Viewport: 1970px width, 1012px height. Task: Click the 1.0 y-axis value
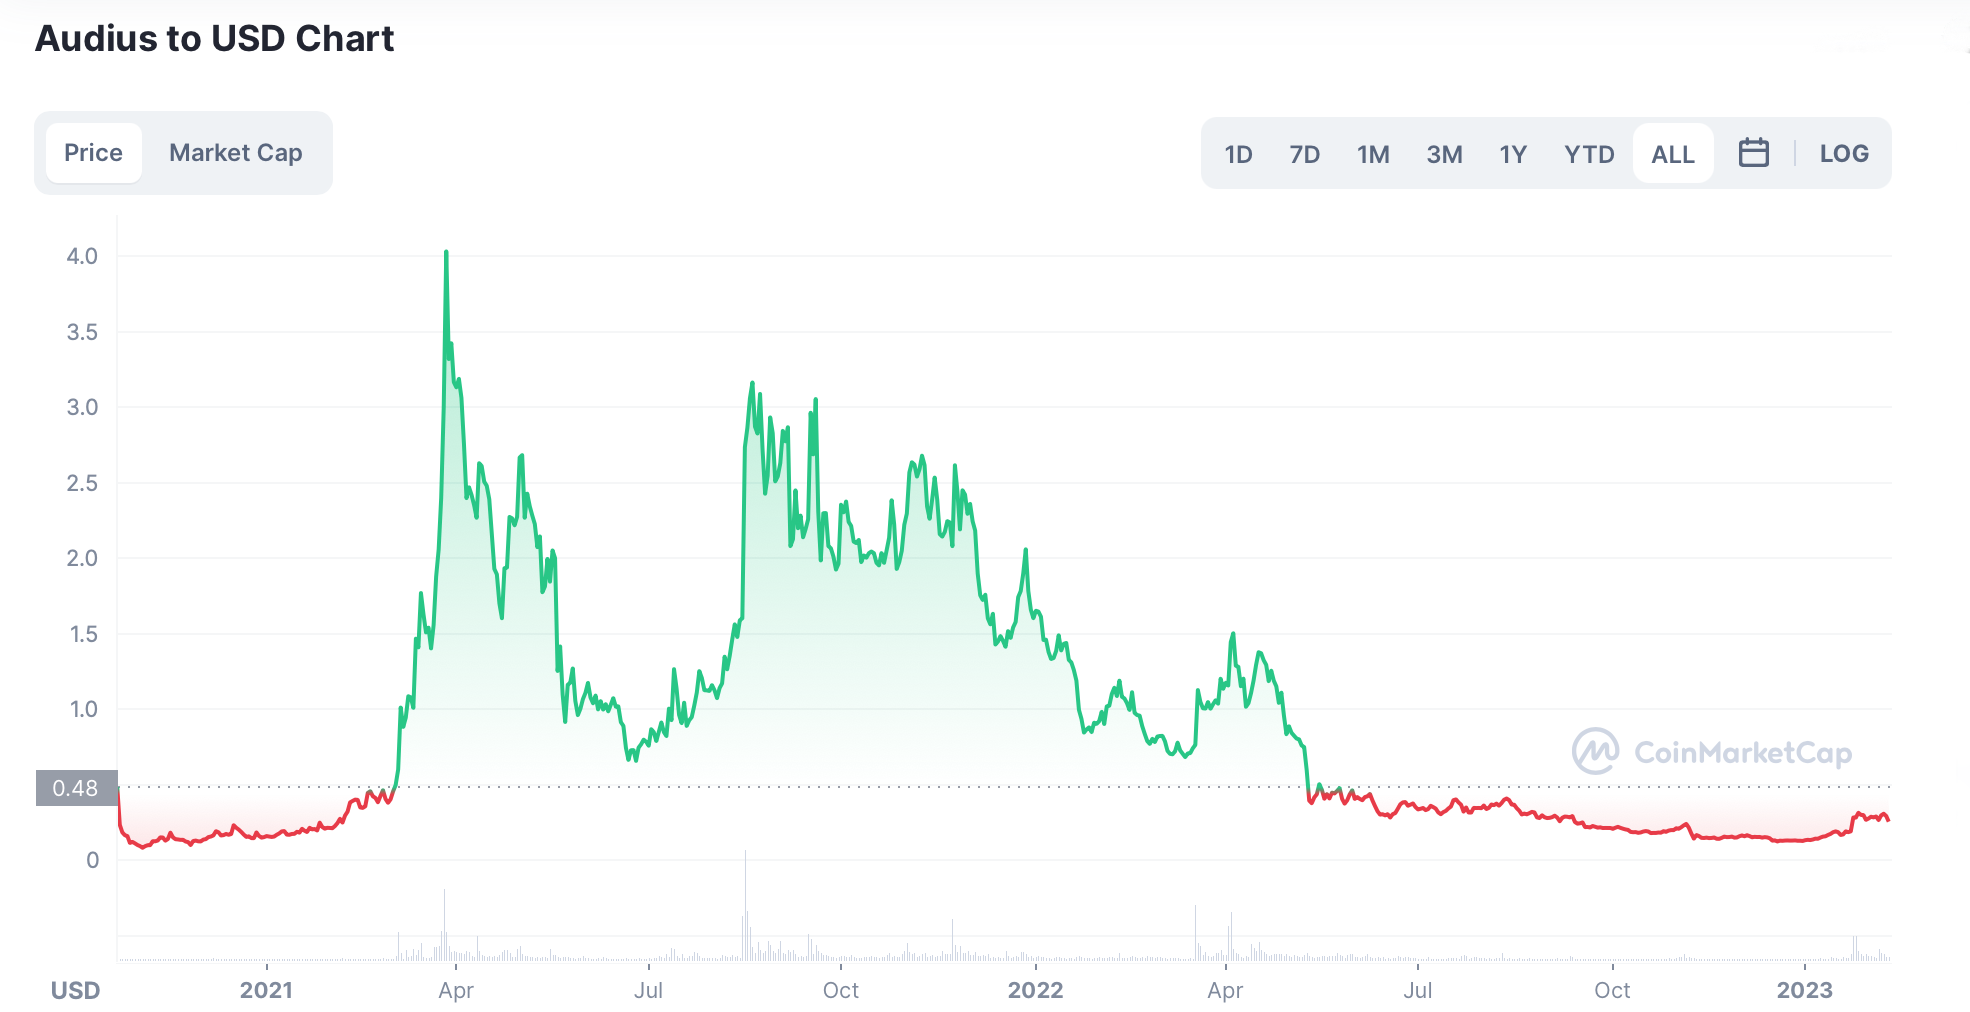(x=84, y=709)
